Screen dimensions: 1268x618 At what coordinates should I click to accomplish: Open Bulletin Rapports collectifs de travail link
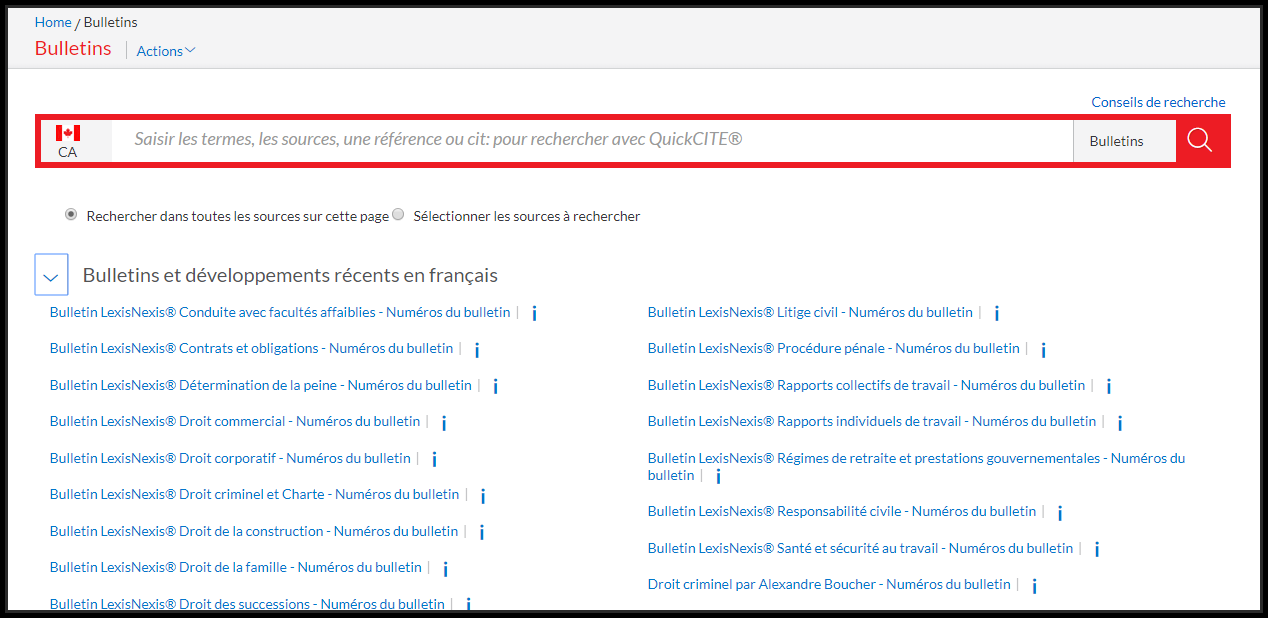pyautogui.click(x=866, y=385)
